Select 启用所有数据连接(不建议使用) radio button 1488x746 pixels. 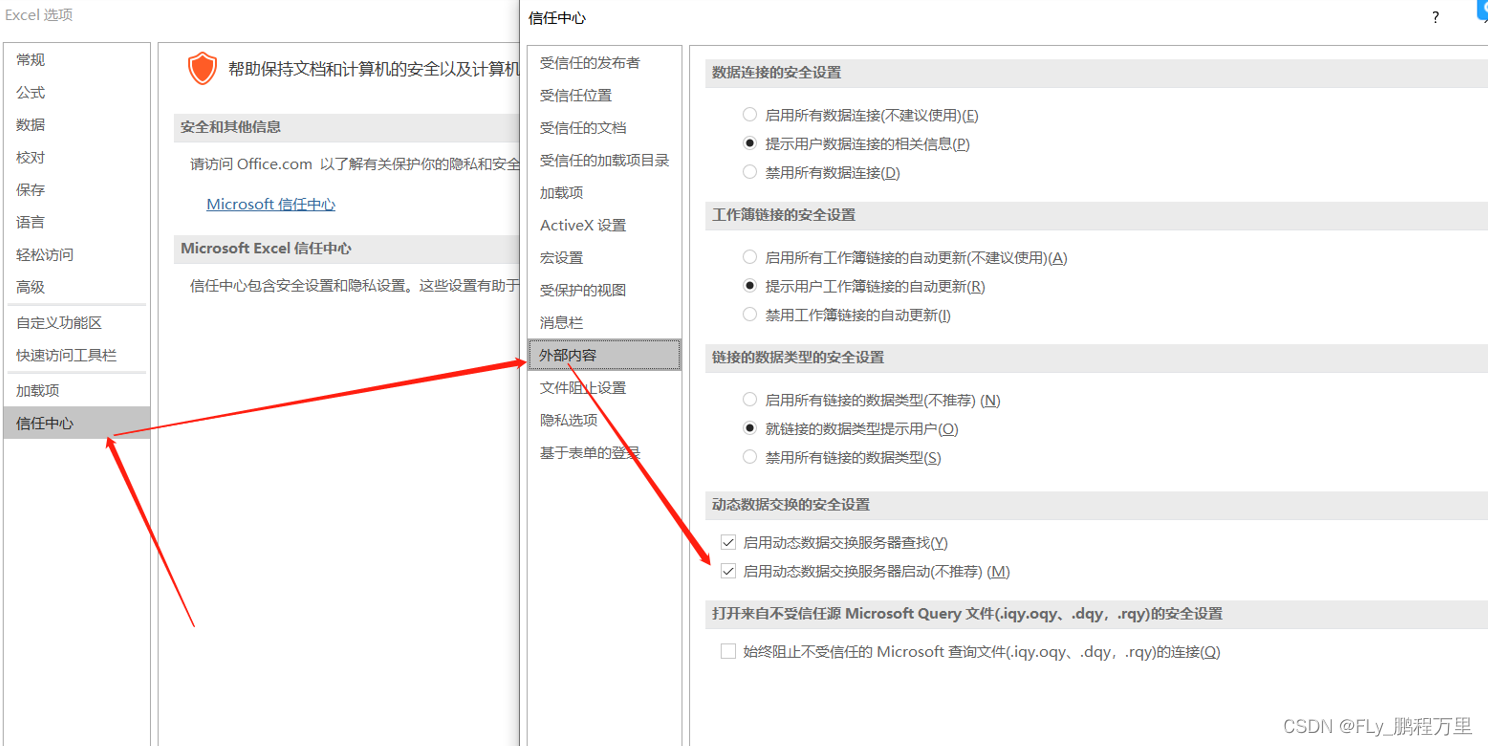coord(750,115)
